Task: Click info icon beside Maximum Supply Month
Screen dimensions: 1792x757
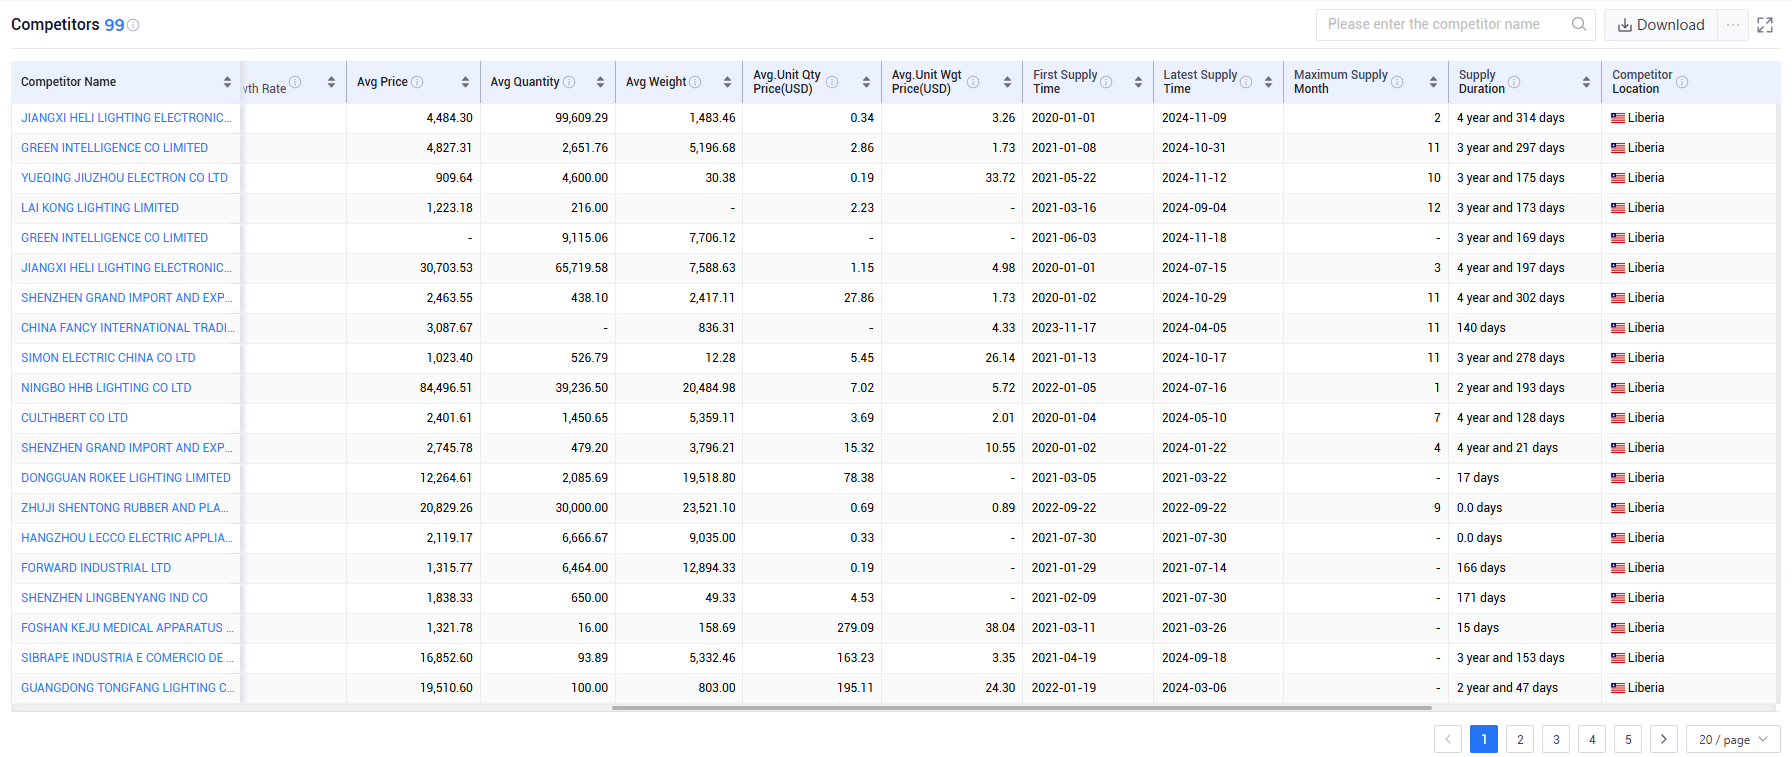Action: (x=1397, y=82)
